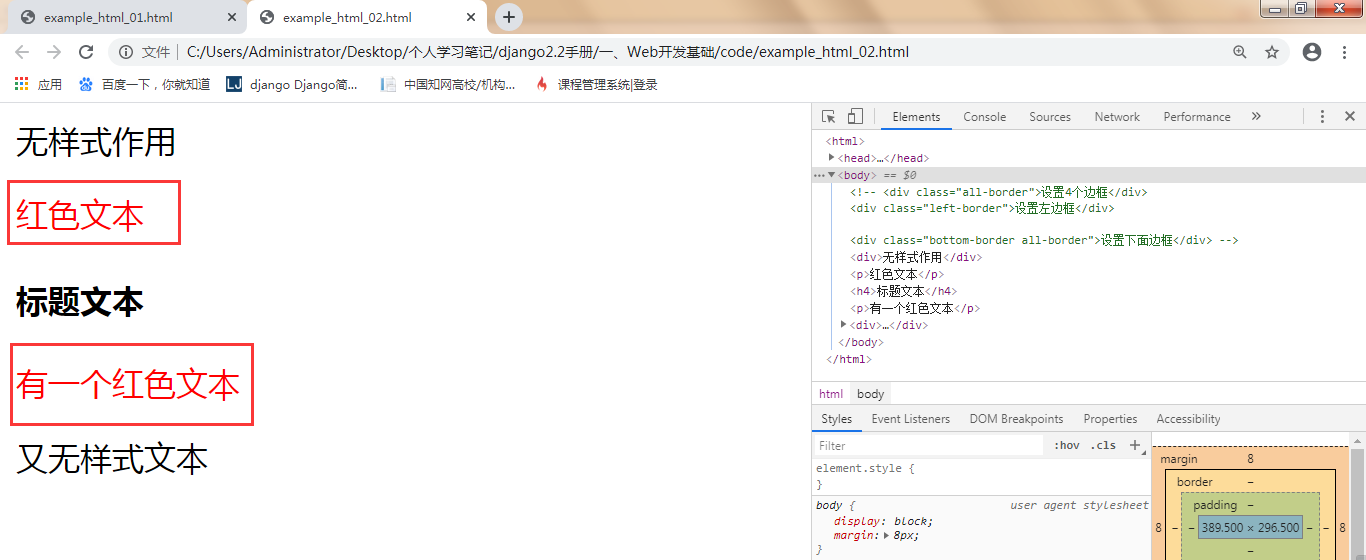The height and width of the screenshot is (560, 1366).
Task: Bookmark this page with star icon
Action: point(1272,52)
